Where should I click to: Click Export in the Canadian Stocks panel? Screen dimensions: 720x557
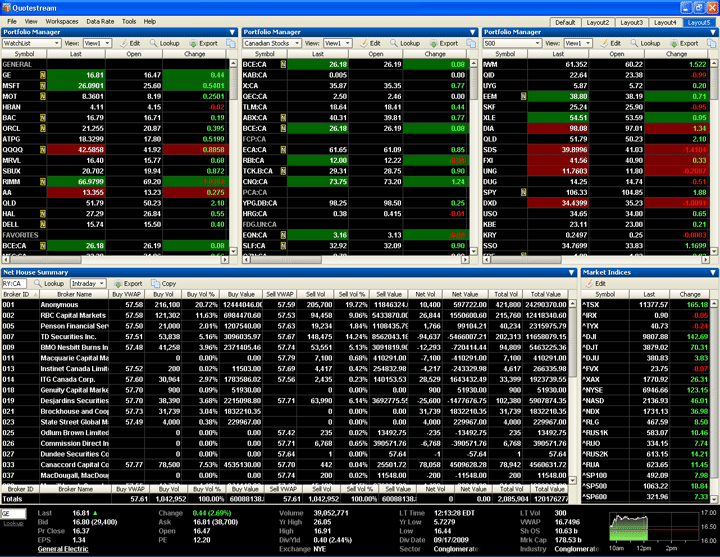[444, 43]
